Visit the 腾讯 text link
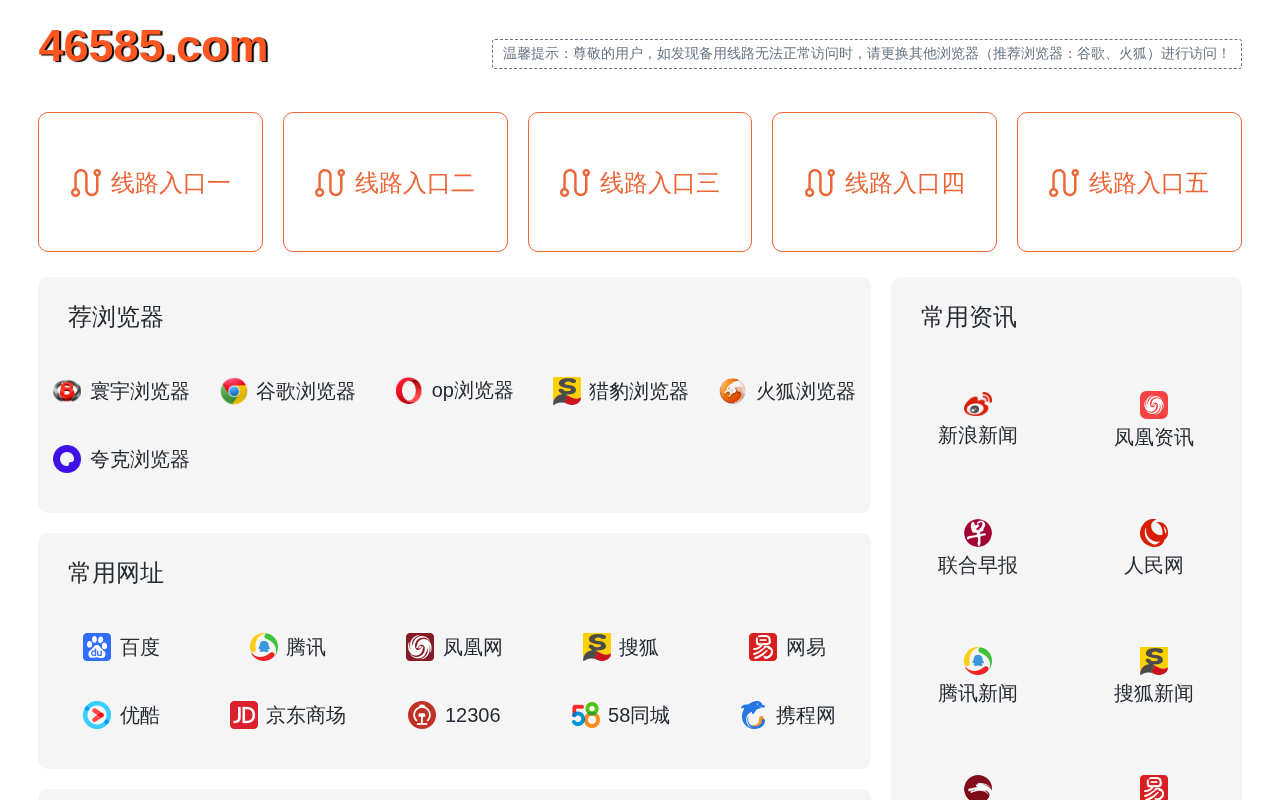 point(306,647)
